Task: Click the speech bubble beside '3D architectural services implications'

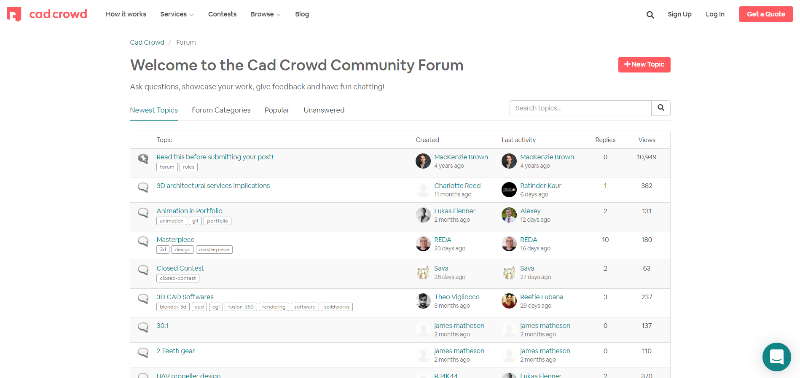Action: point(143,187)
